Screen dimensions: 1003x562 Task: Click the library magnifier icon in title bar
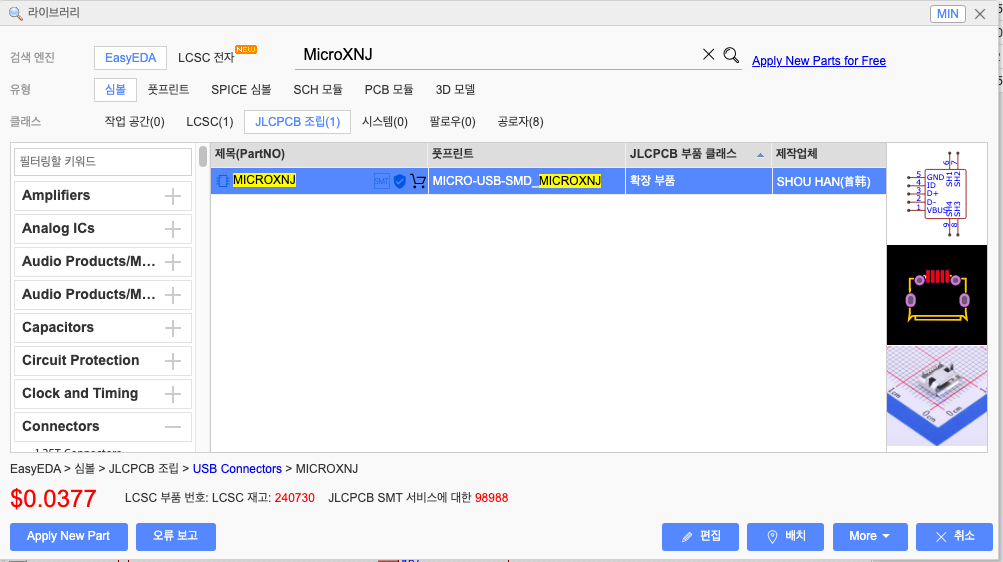[x=15, y=13]
